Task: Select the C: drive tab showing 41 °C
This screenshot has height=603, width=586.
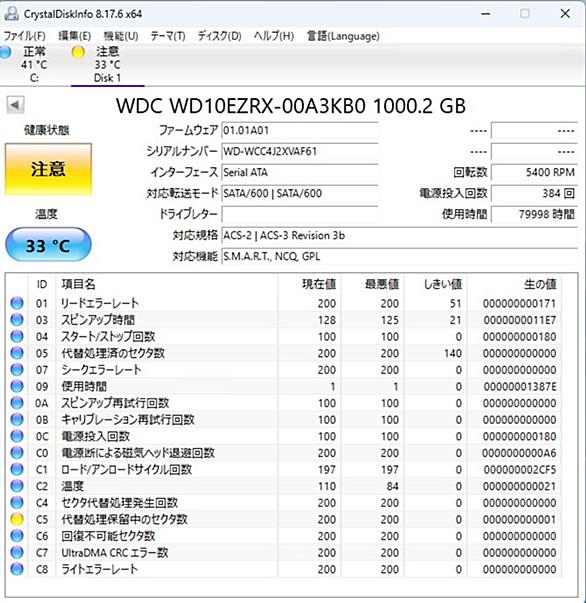Action: [34, 64]
